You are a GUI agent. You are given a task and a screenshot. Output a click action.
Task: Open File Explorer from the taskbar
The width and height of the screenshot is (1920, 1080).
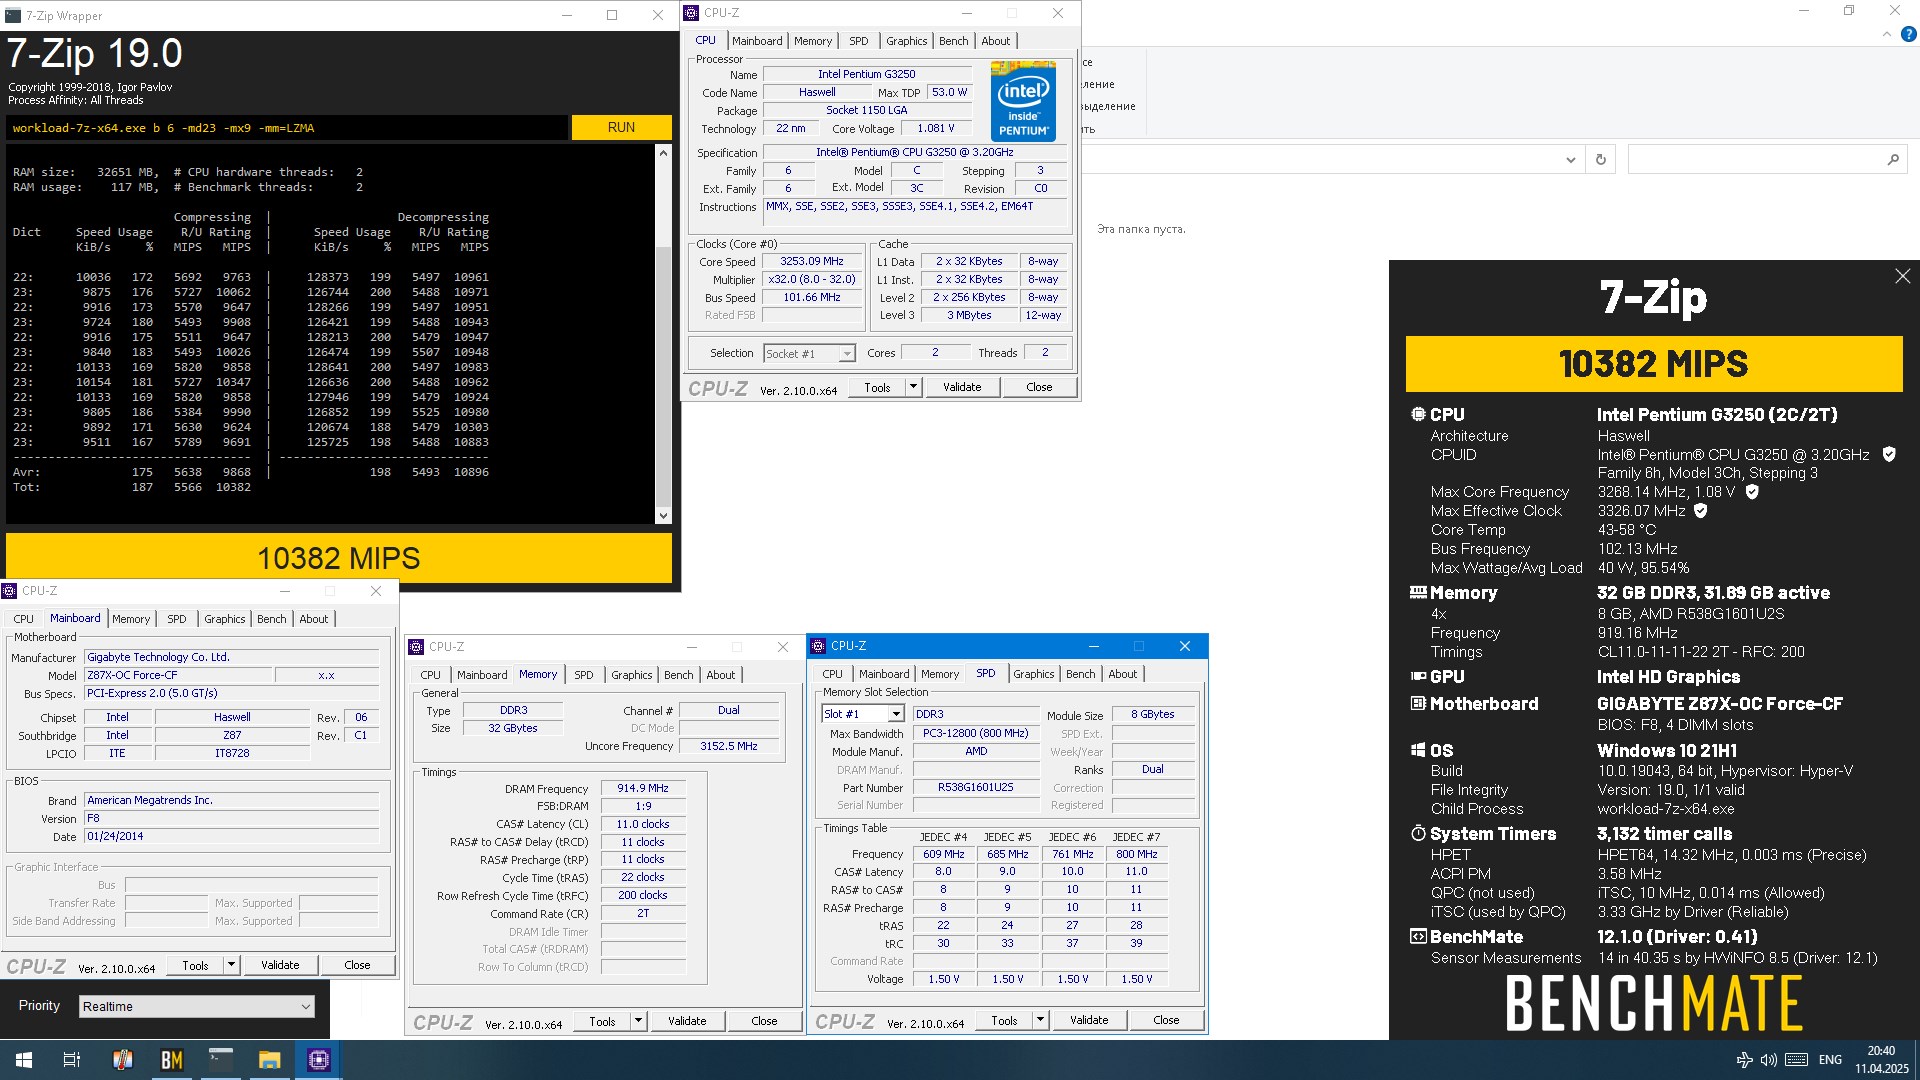pyautogui.click(x=269, y=1060)
